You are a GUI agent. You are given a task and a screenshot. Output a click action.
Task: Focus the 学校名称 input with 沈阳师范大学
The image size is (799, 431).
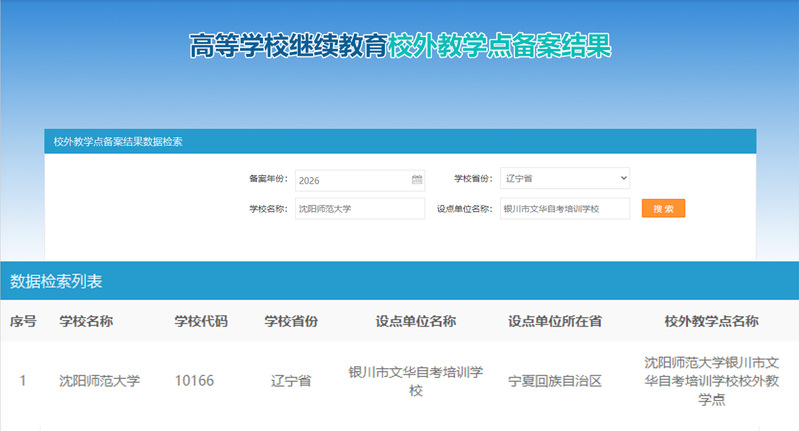pos(360,209)
